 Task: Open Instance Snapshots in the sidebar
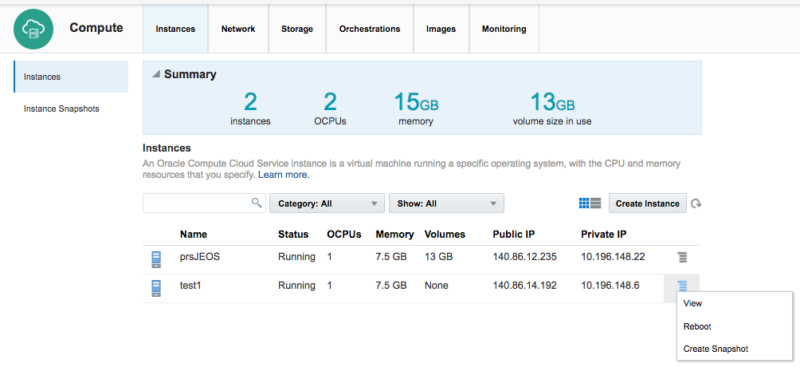pos(61,109)
